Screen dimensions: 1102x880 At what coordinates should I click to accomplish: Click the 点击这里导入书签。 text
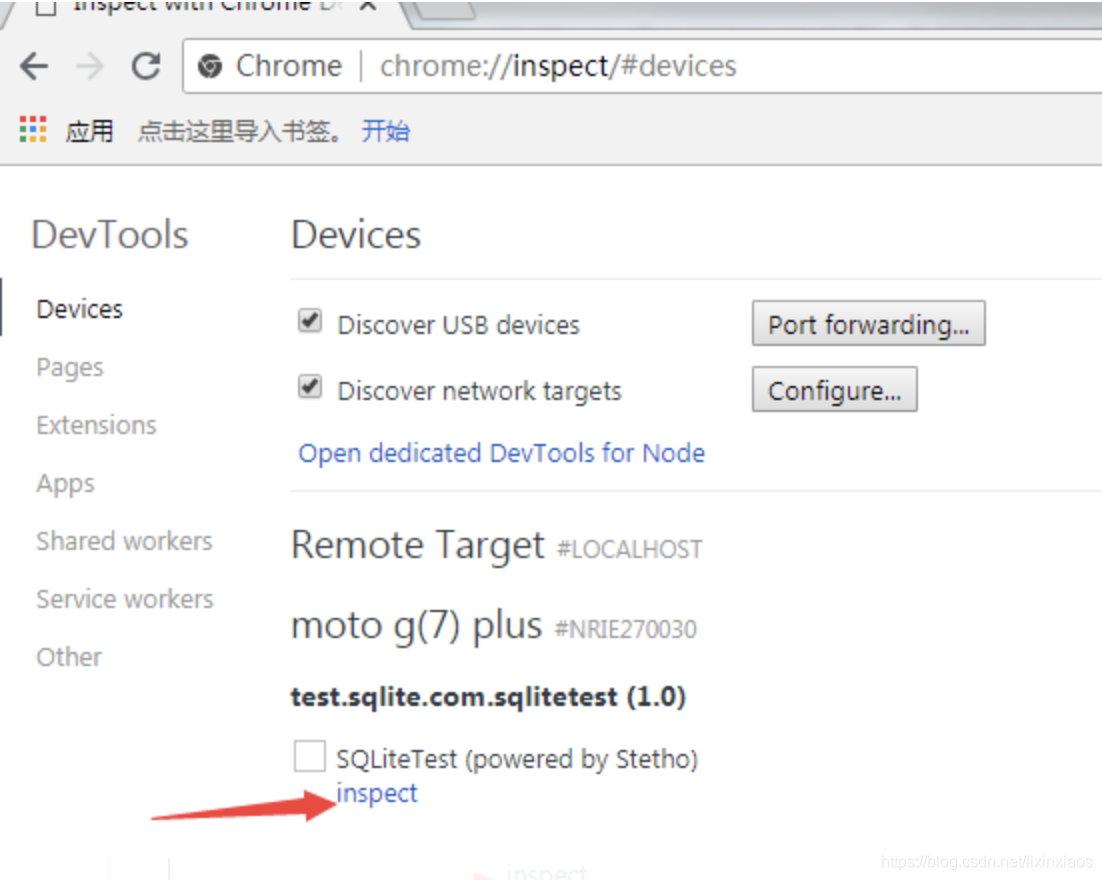tap(240, 131)
